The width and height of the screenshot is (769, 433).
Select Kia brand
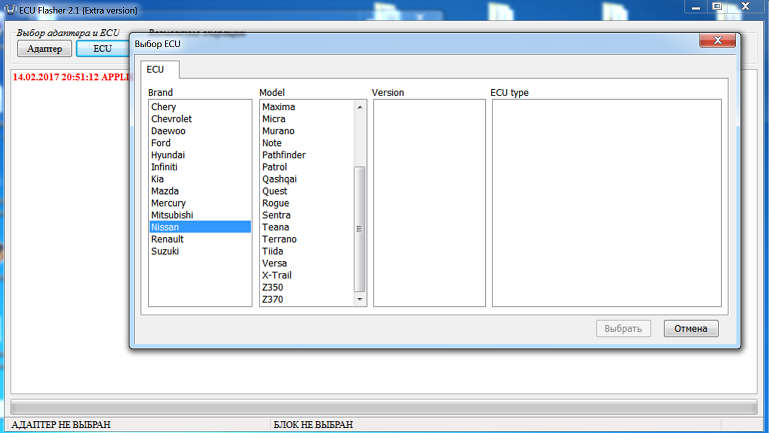click(200, 179)
